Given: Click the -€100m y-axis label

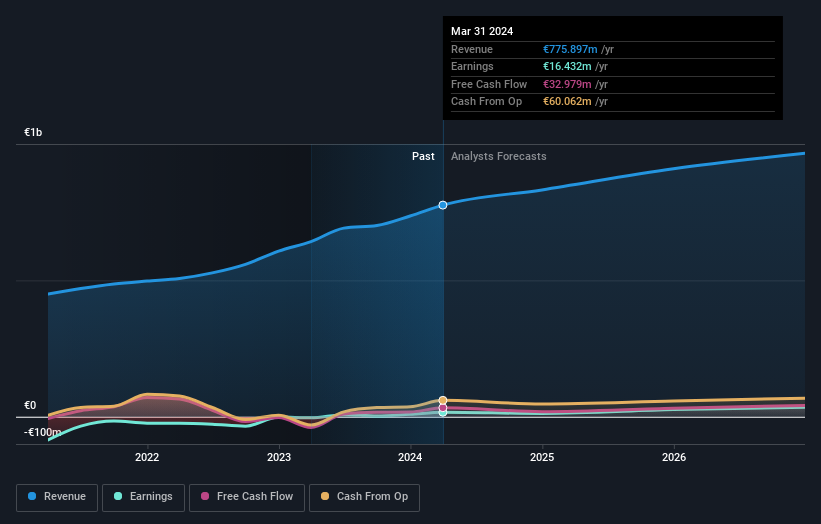Looking at the screenshot, I should tap(42, 432).
